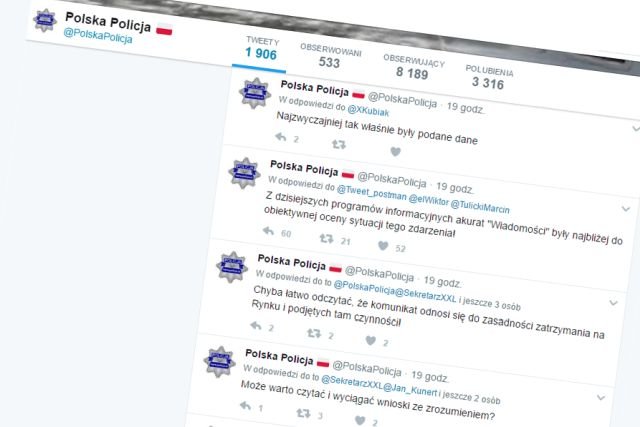
Task: Open more-options chevron on 'Może warto czytać' tweet
Action: (601, 397)
